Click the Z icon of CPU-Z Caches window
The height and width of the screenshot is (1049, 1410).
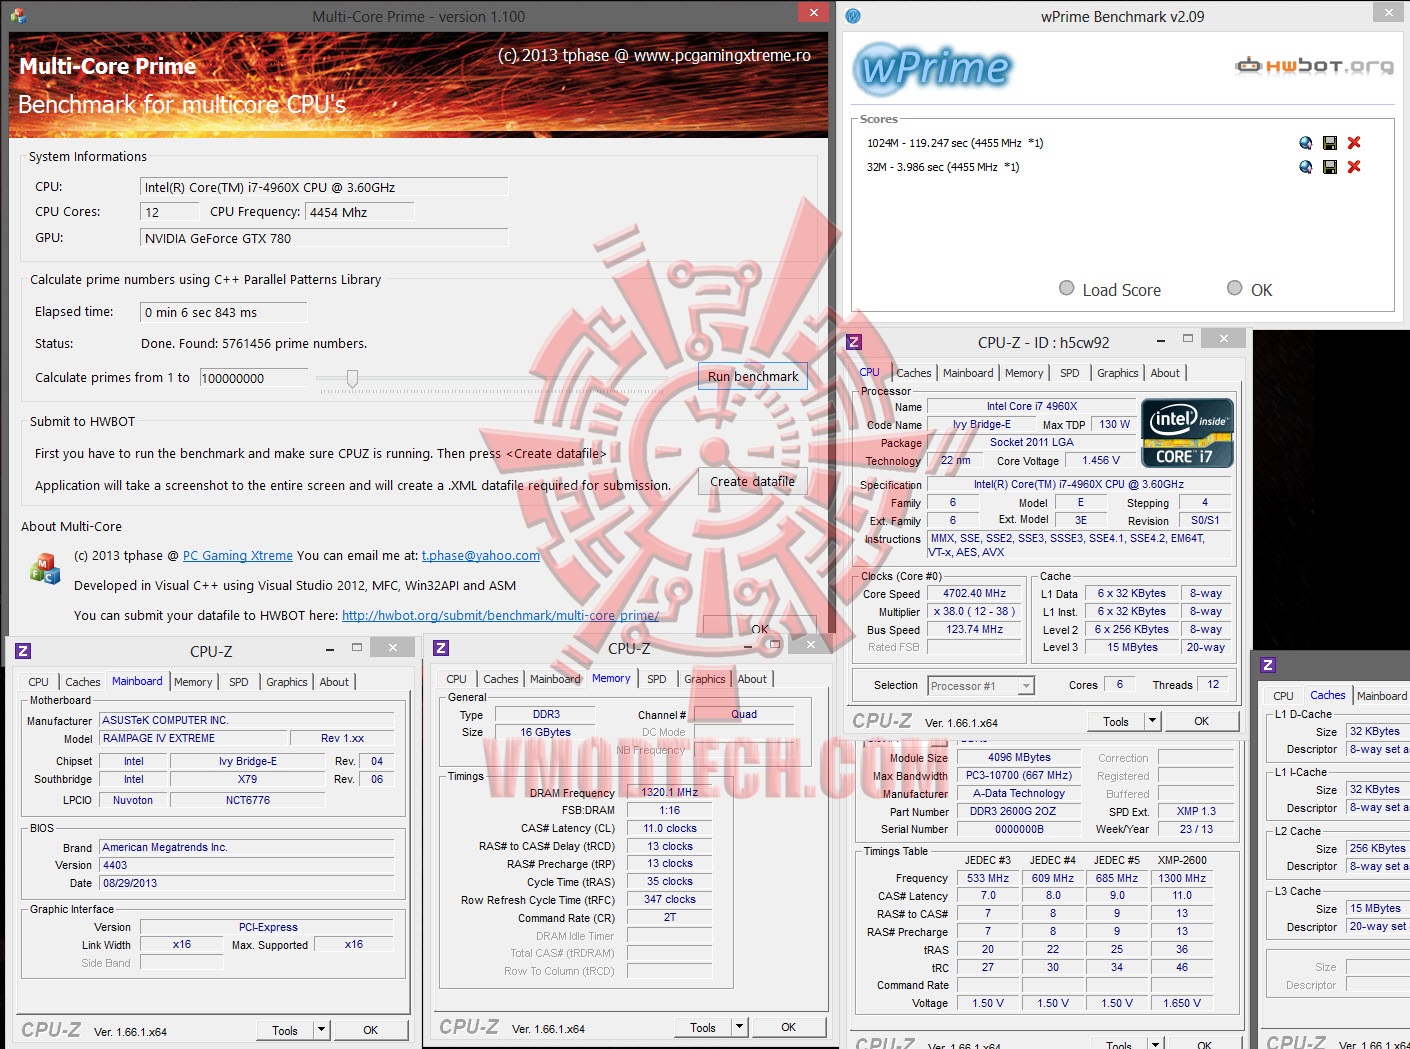pos(1268,665)
